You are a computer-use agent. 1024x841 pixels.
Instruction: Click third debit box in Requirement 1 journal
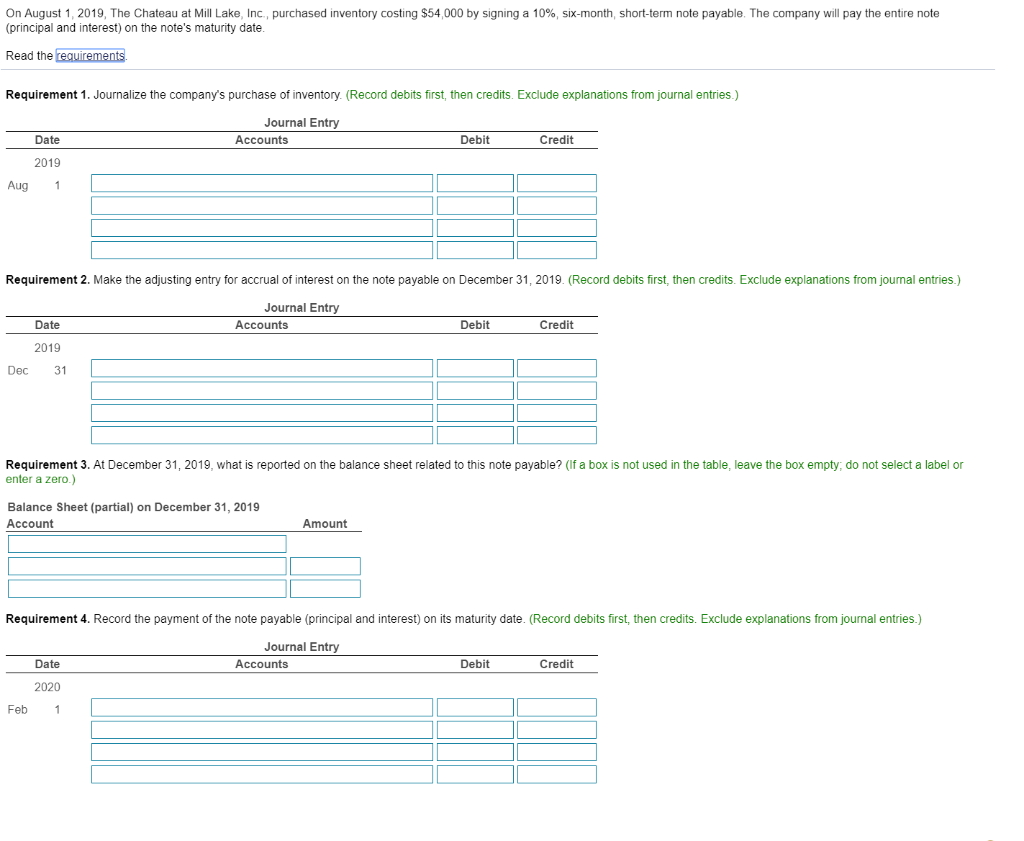click(475, 228)
